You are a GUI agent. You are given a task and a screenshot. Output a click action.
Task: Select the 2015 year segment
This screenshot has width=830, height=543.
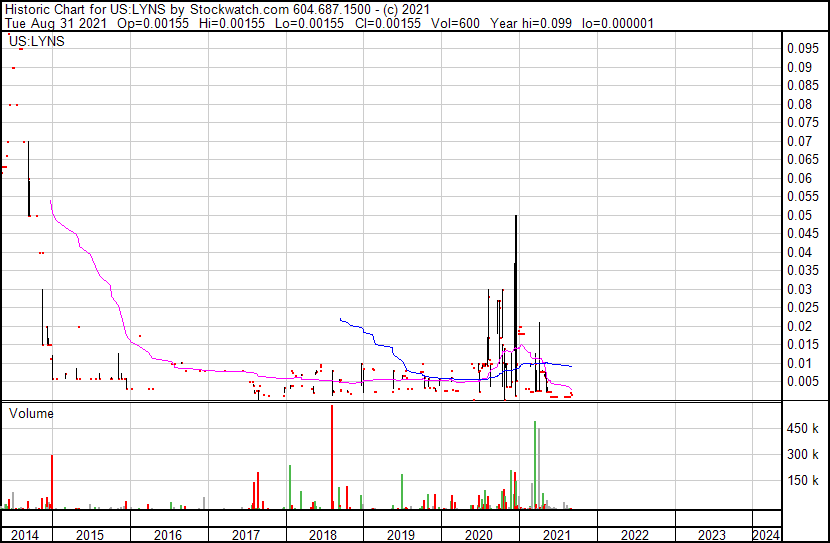point(90,535)
